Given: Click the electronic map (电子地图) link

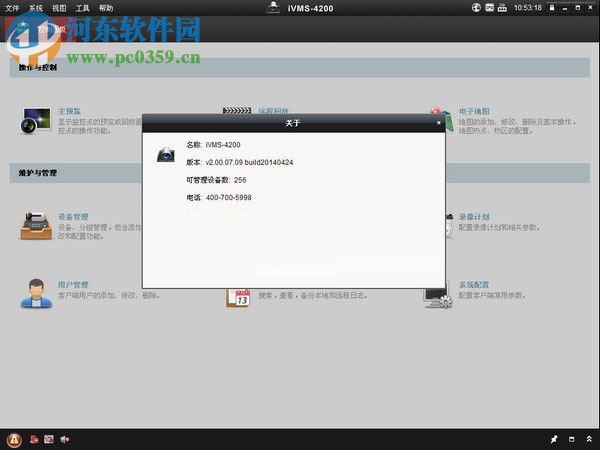Looking at the screenshot, I should pos(474,111).
